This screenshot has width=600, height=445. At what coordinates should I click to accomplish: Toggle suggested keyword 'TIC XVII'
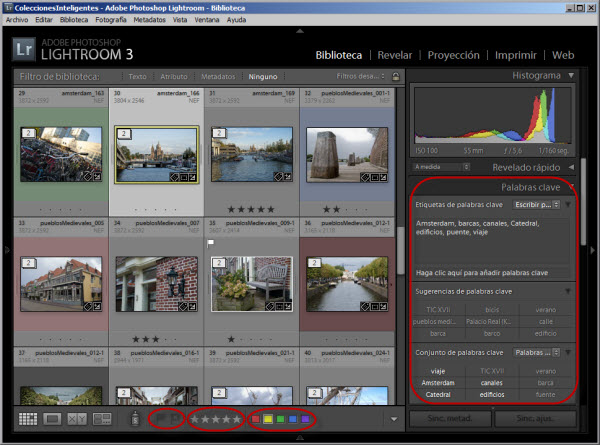pos(438,310)
